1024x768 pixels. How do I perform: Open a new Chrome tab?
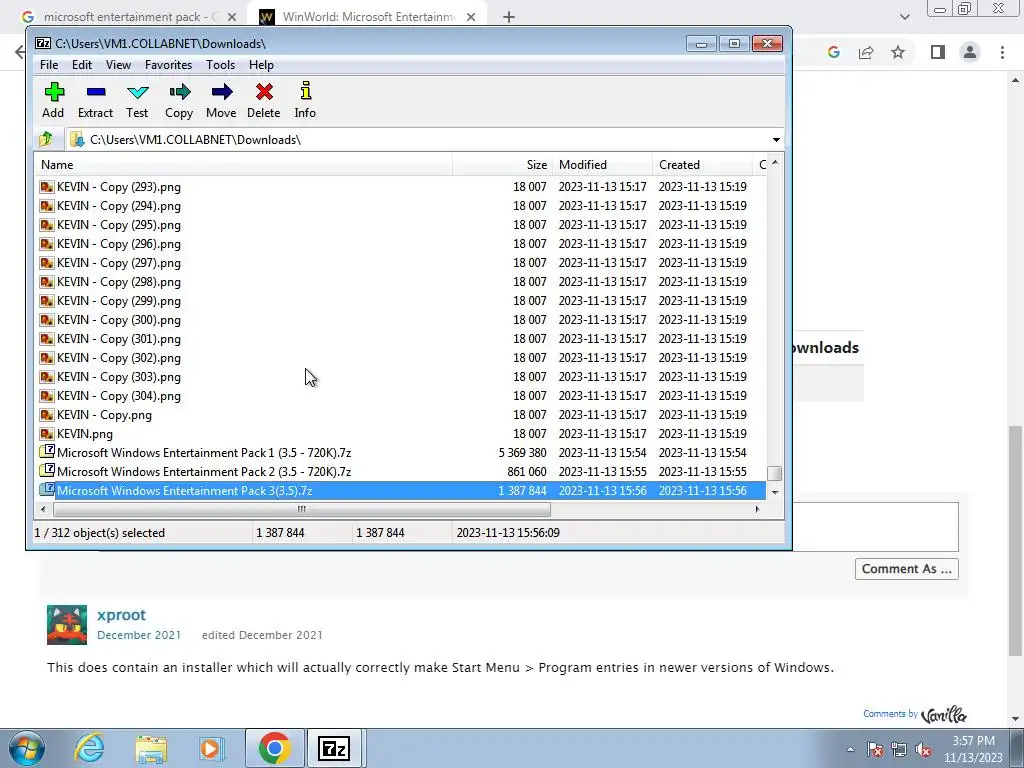point(509,18)
